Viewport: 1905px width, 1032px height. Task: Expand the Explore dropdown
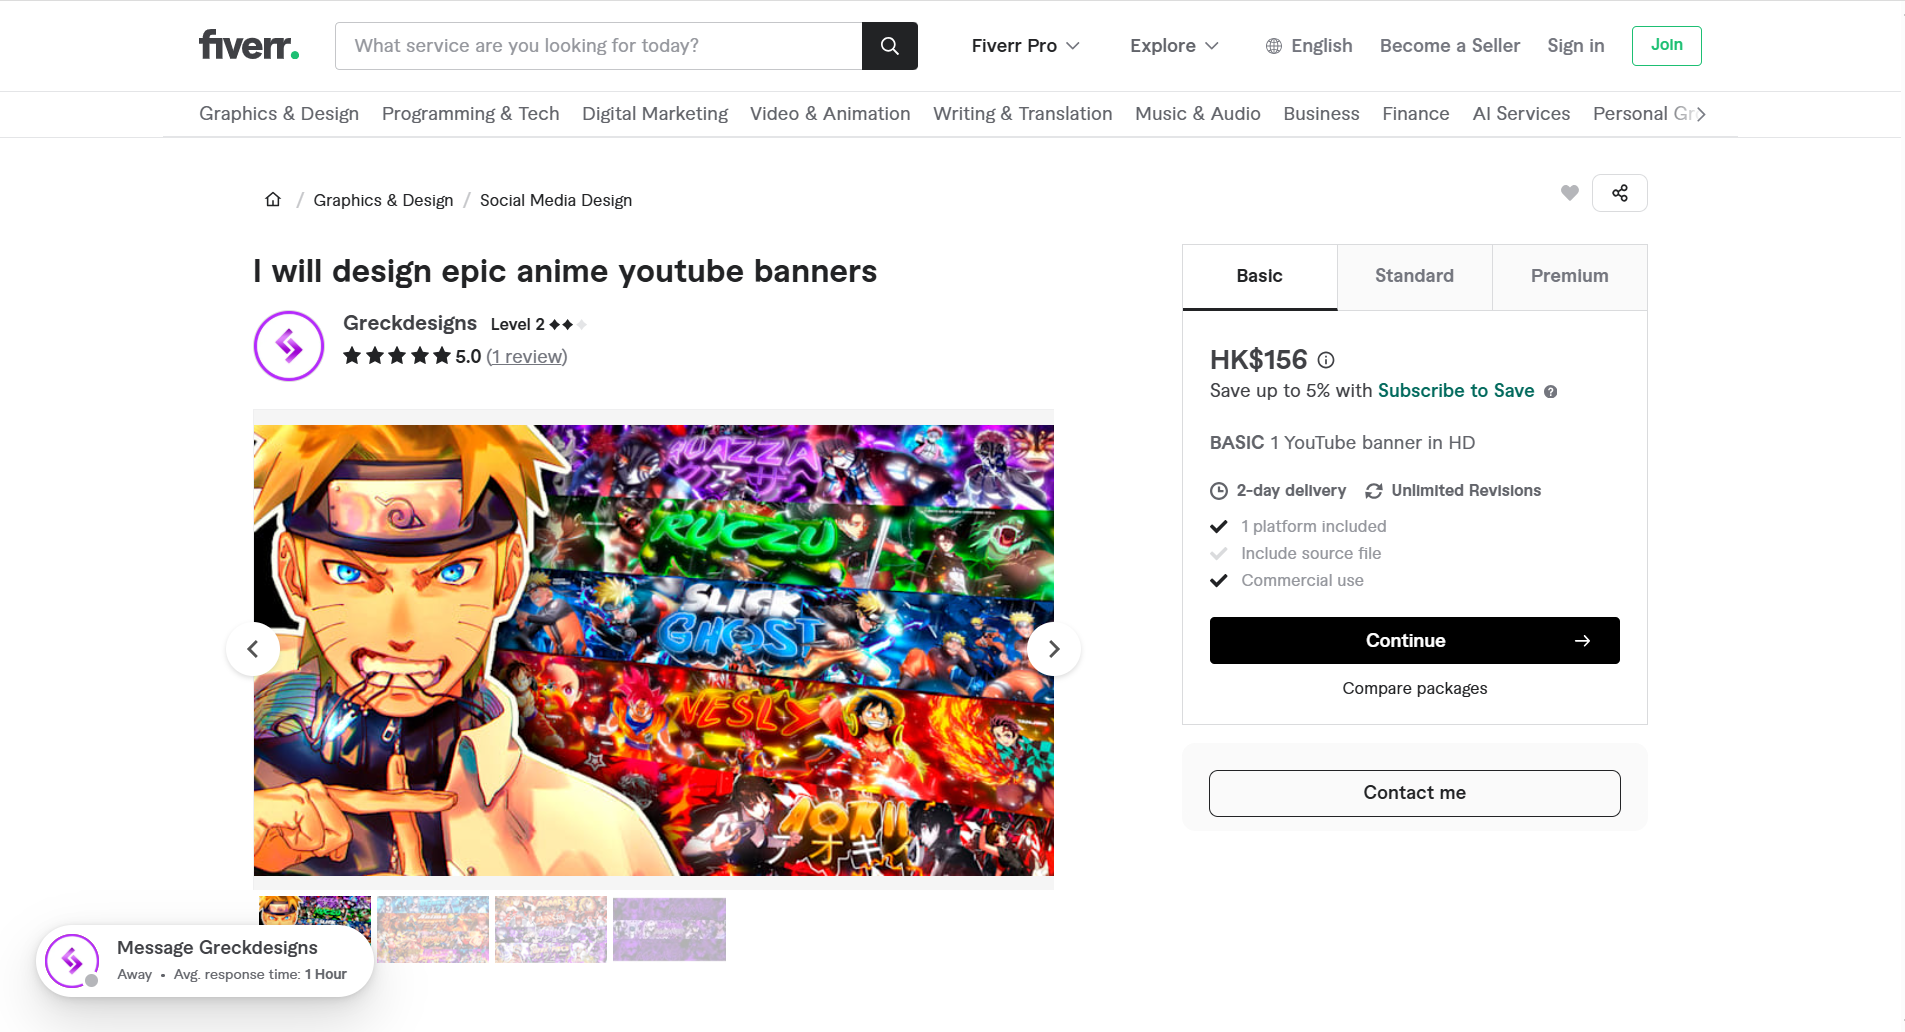coord(1174,46)
